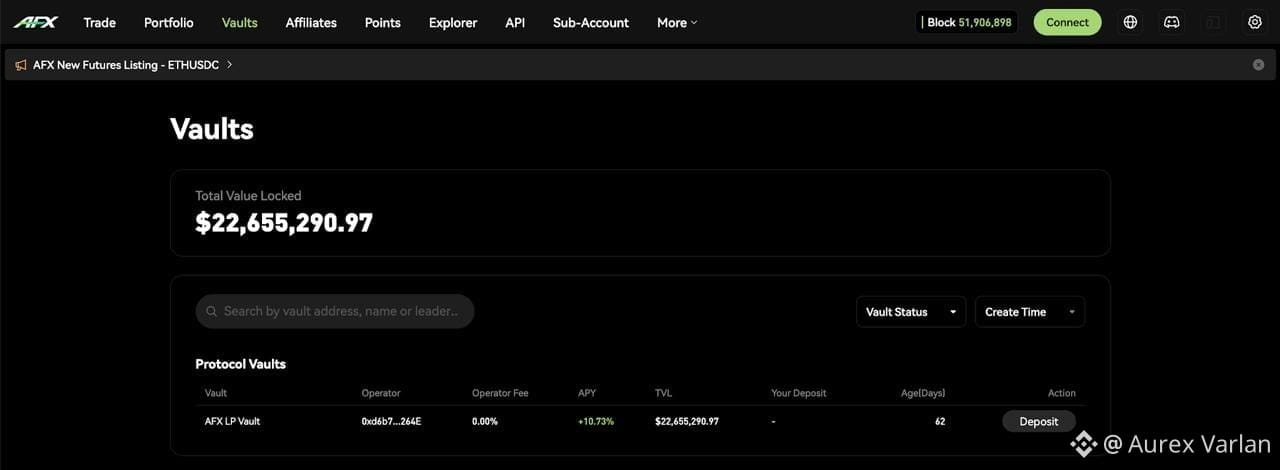Open the Discord icon link

(x=1172, y=22)
